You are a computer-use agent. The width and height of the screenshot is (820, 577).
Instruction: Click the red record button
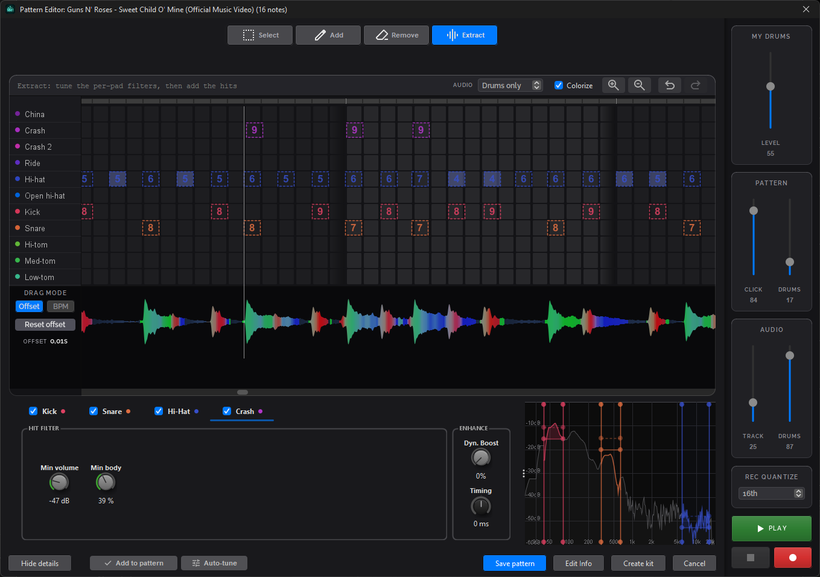[x=793, y=558]
